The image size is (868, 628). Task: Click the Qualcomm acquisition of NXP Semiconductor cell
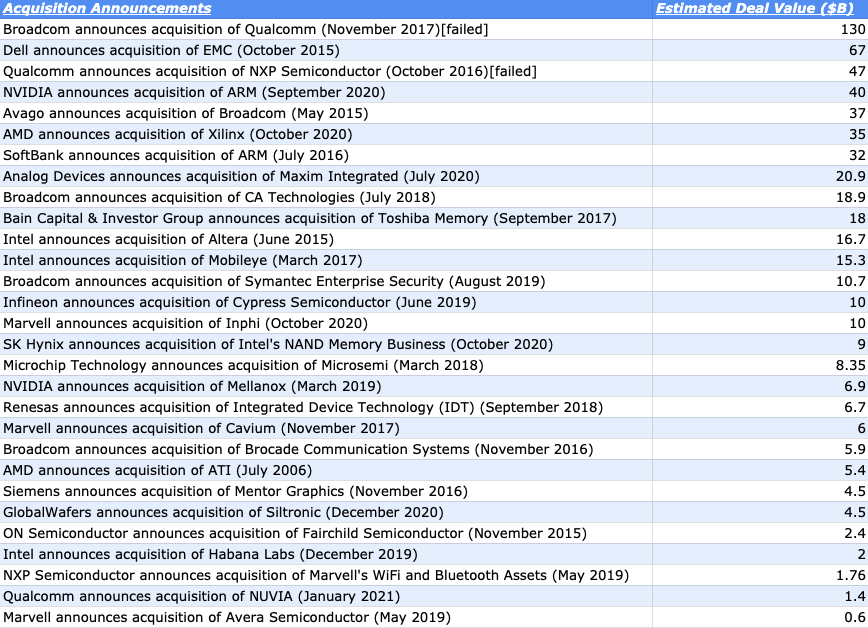pyautogui.click(x=326, y=71)
